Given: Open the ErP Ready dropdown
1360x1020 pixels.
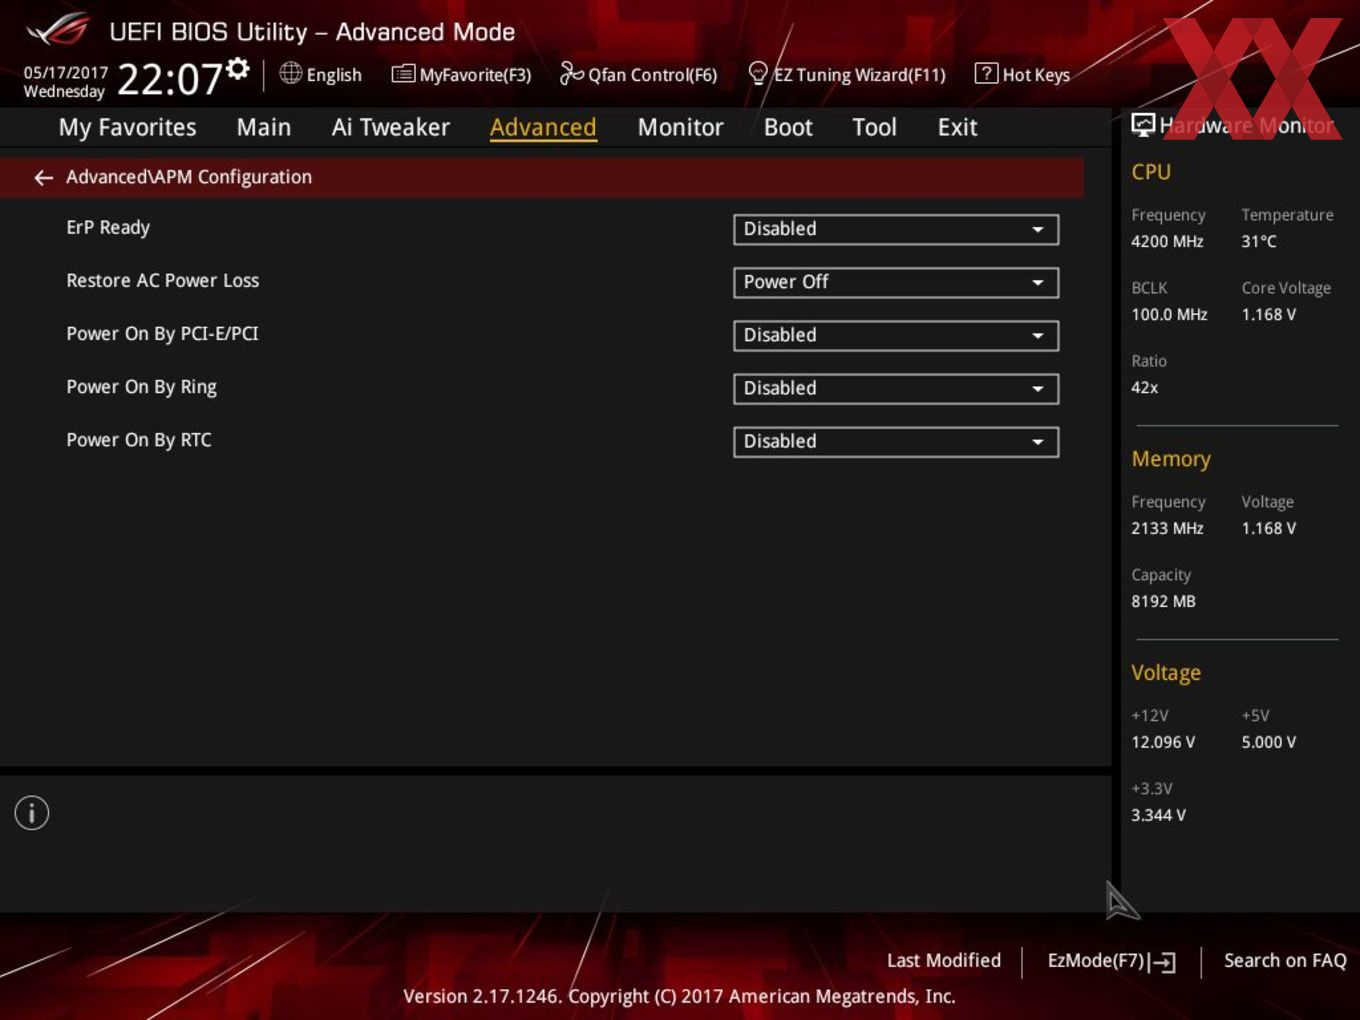Looking at the screenshot, I should (896, 229).
